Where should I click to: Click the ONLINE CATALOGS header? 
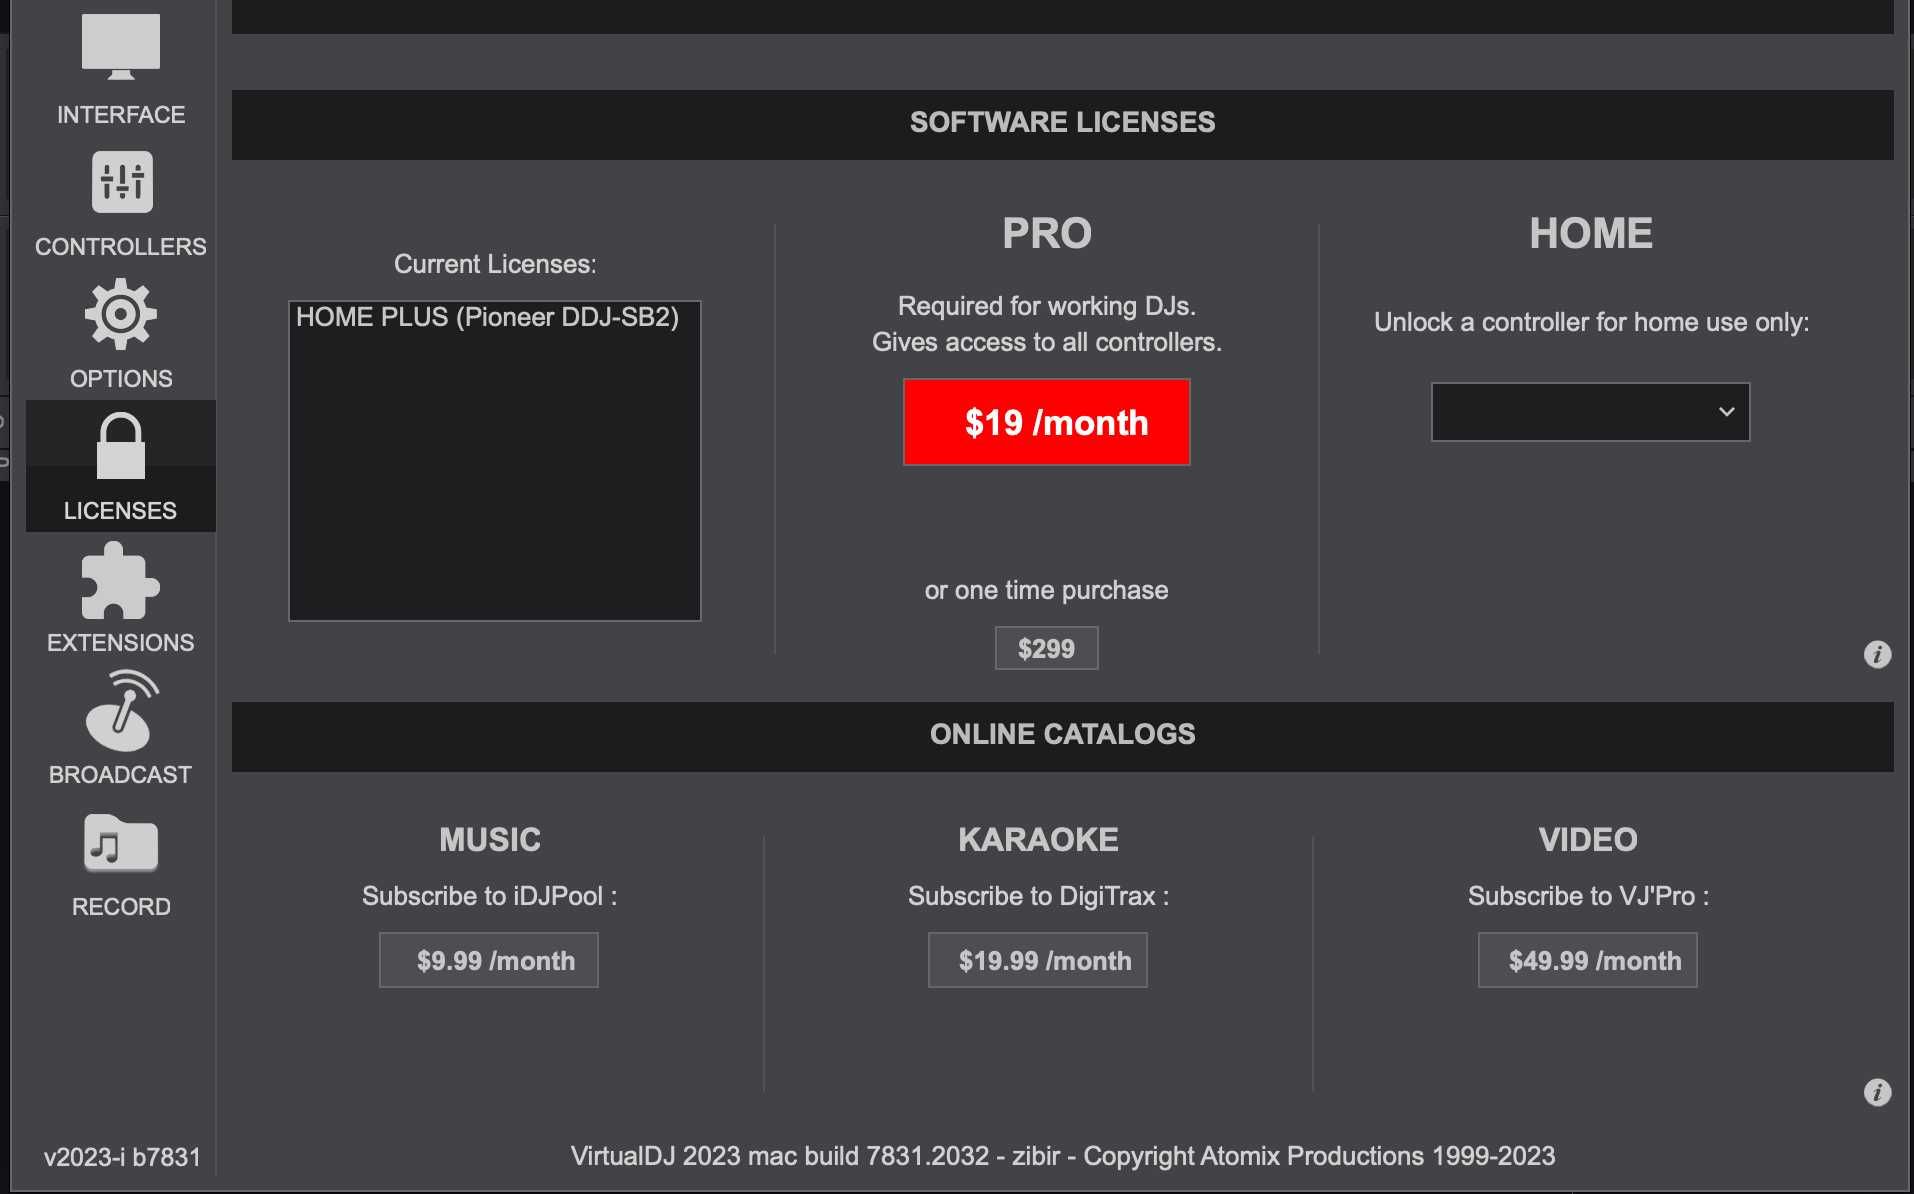click(x=1063, y=734)
